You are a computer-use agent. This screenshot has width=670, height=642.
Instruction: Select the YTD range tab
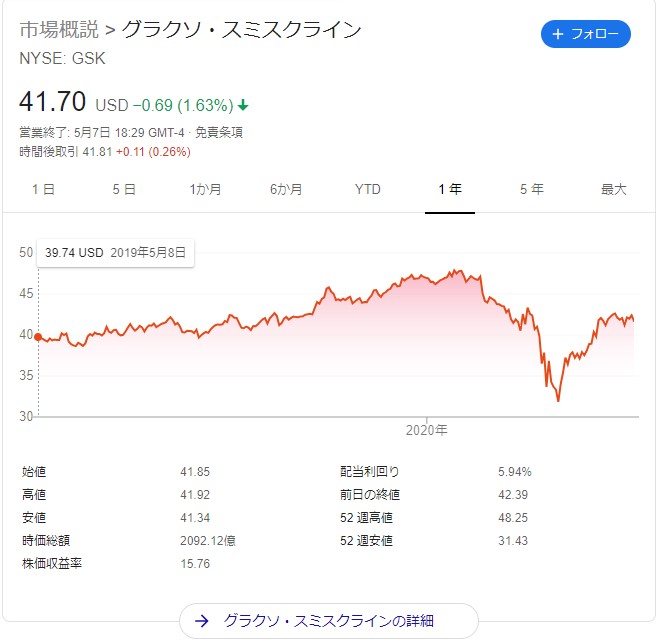tap(367, 189)
